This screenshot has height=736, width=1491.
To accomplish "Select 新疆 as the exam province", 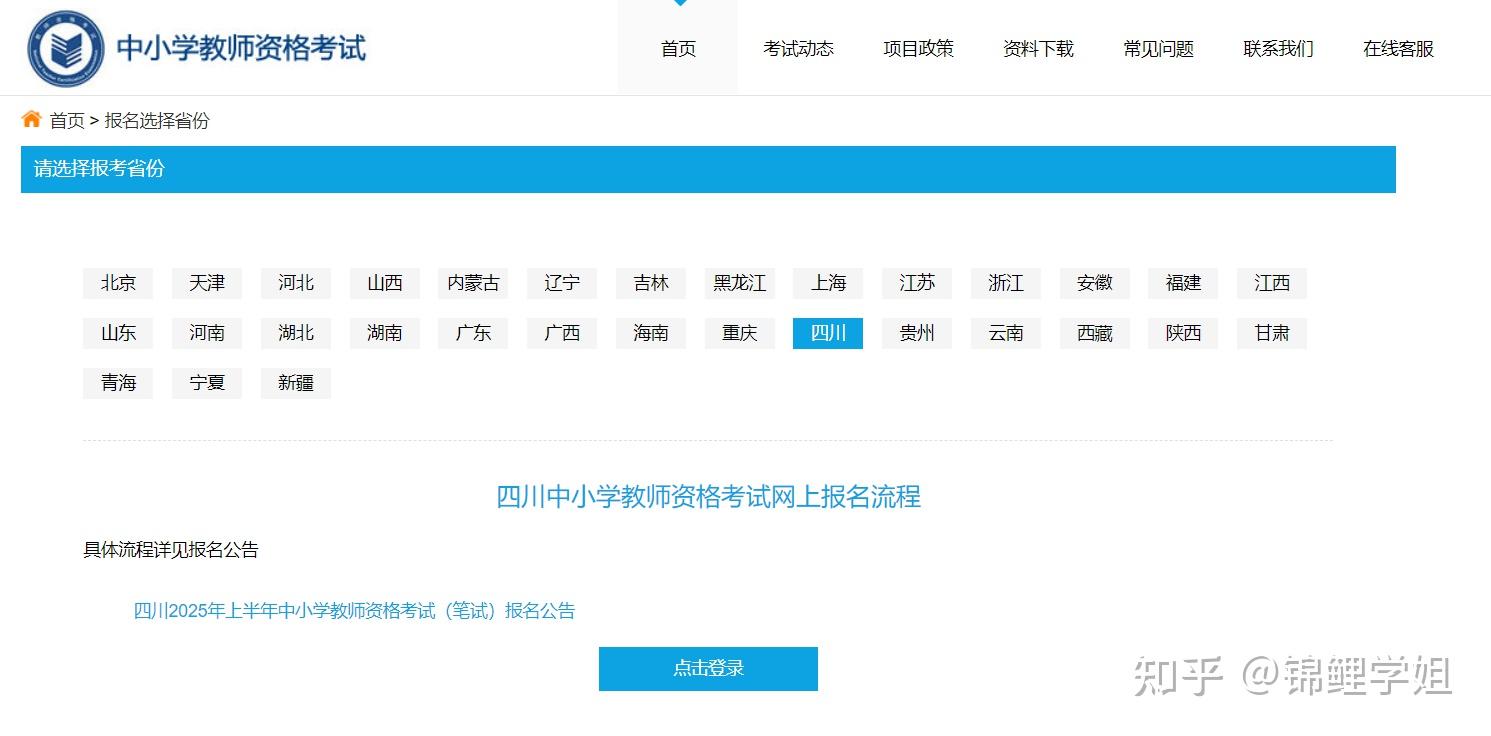I will (x=295, y=383).
